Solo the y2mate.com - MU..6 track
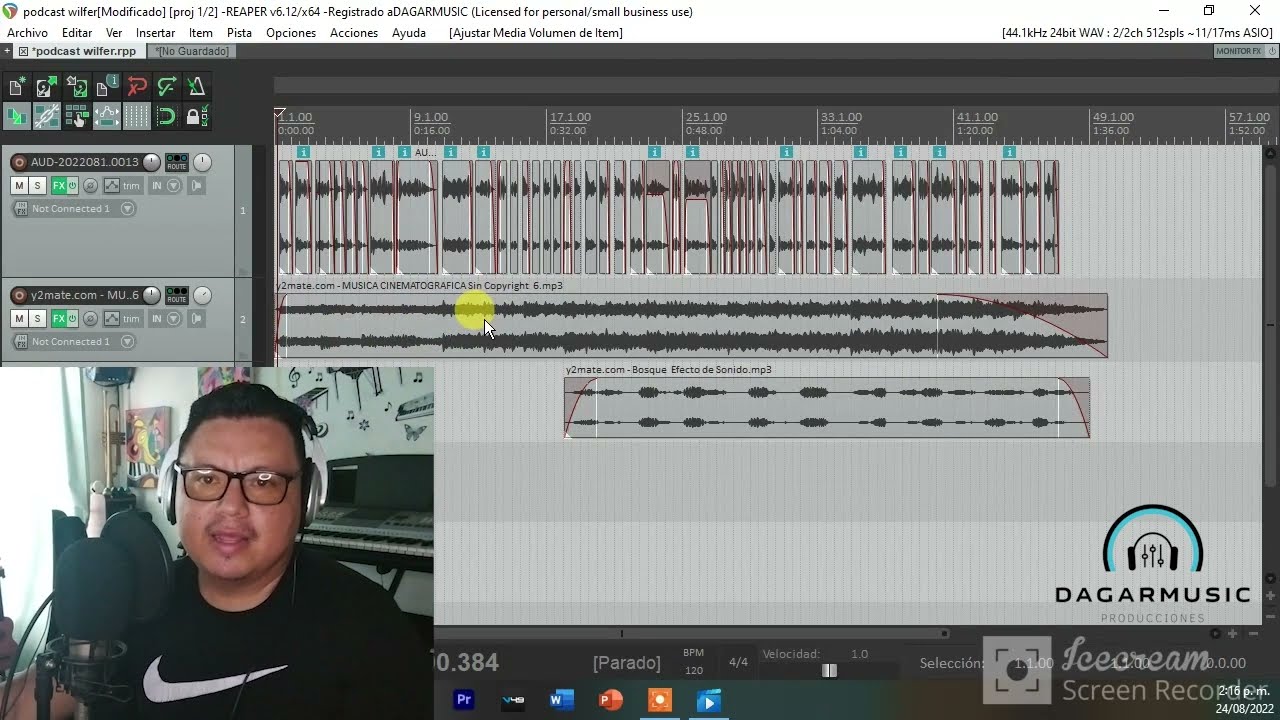The image size is (1280, 720). pos(37,318)
